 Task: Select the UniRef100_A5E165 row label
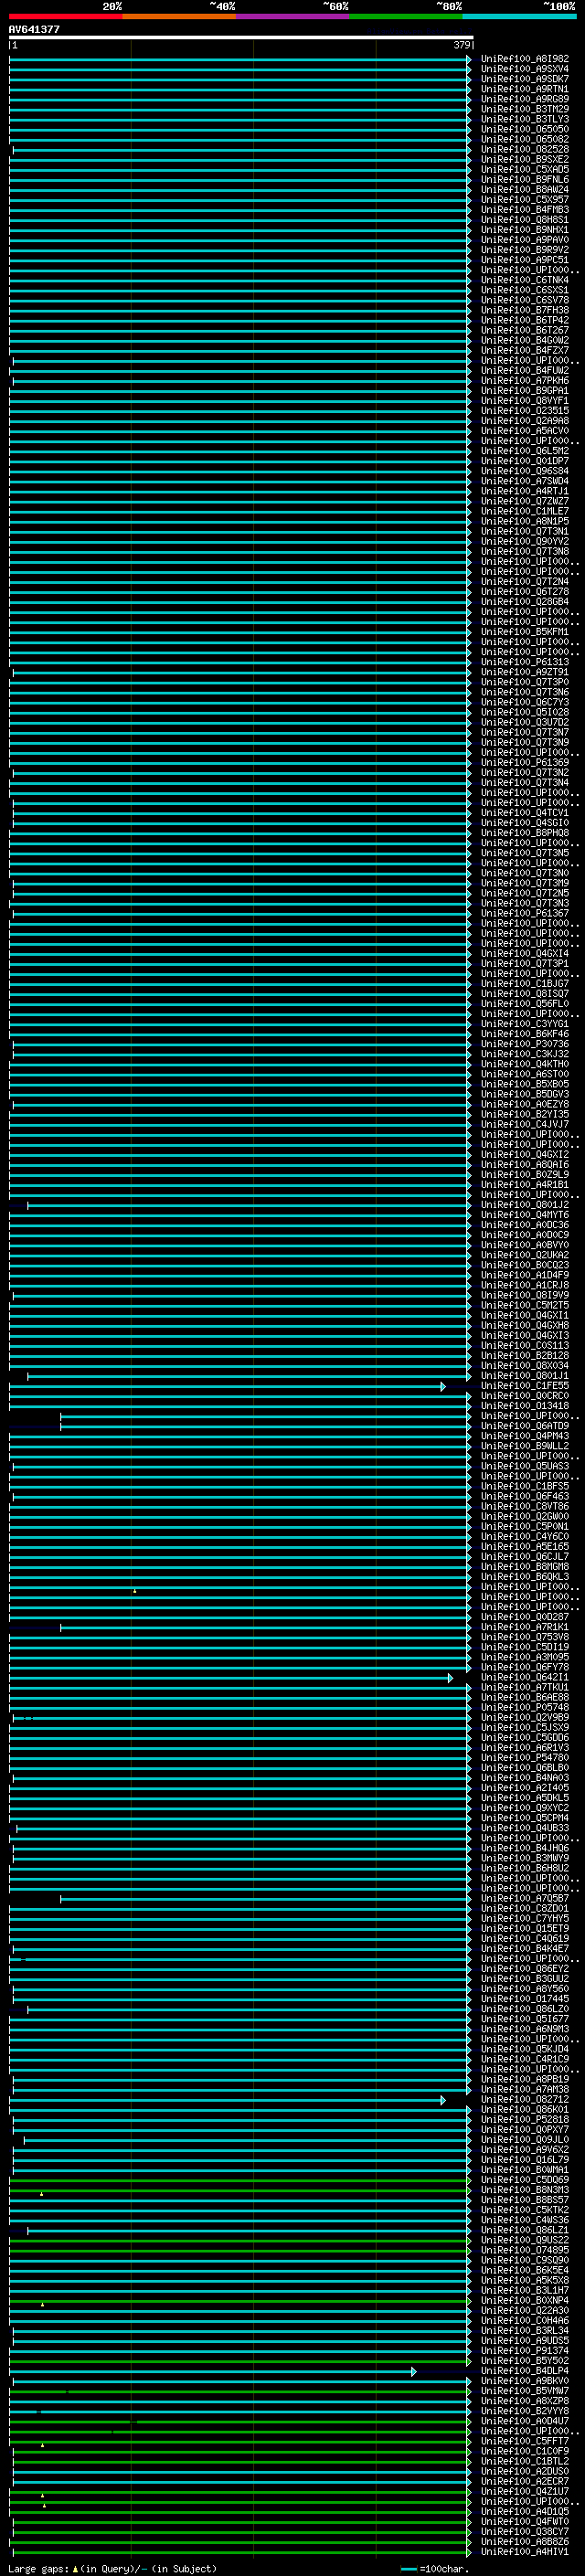click(525, 1546)
